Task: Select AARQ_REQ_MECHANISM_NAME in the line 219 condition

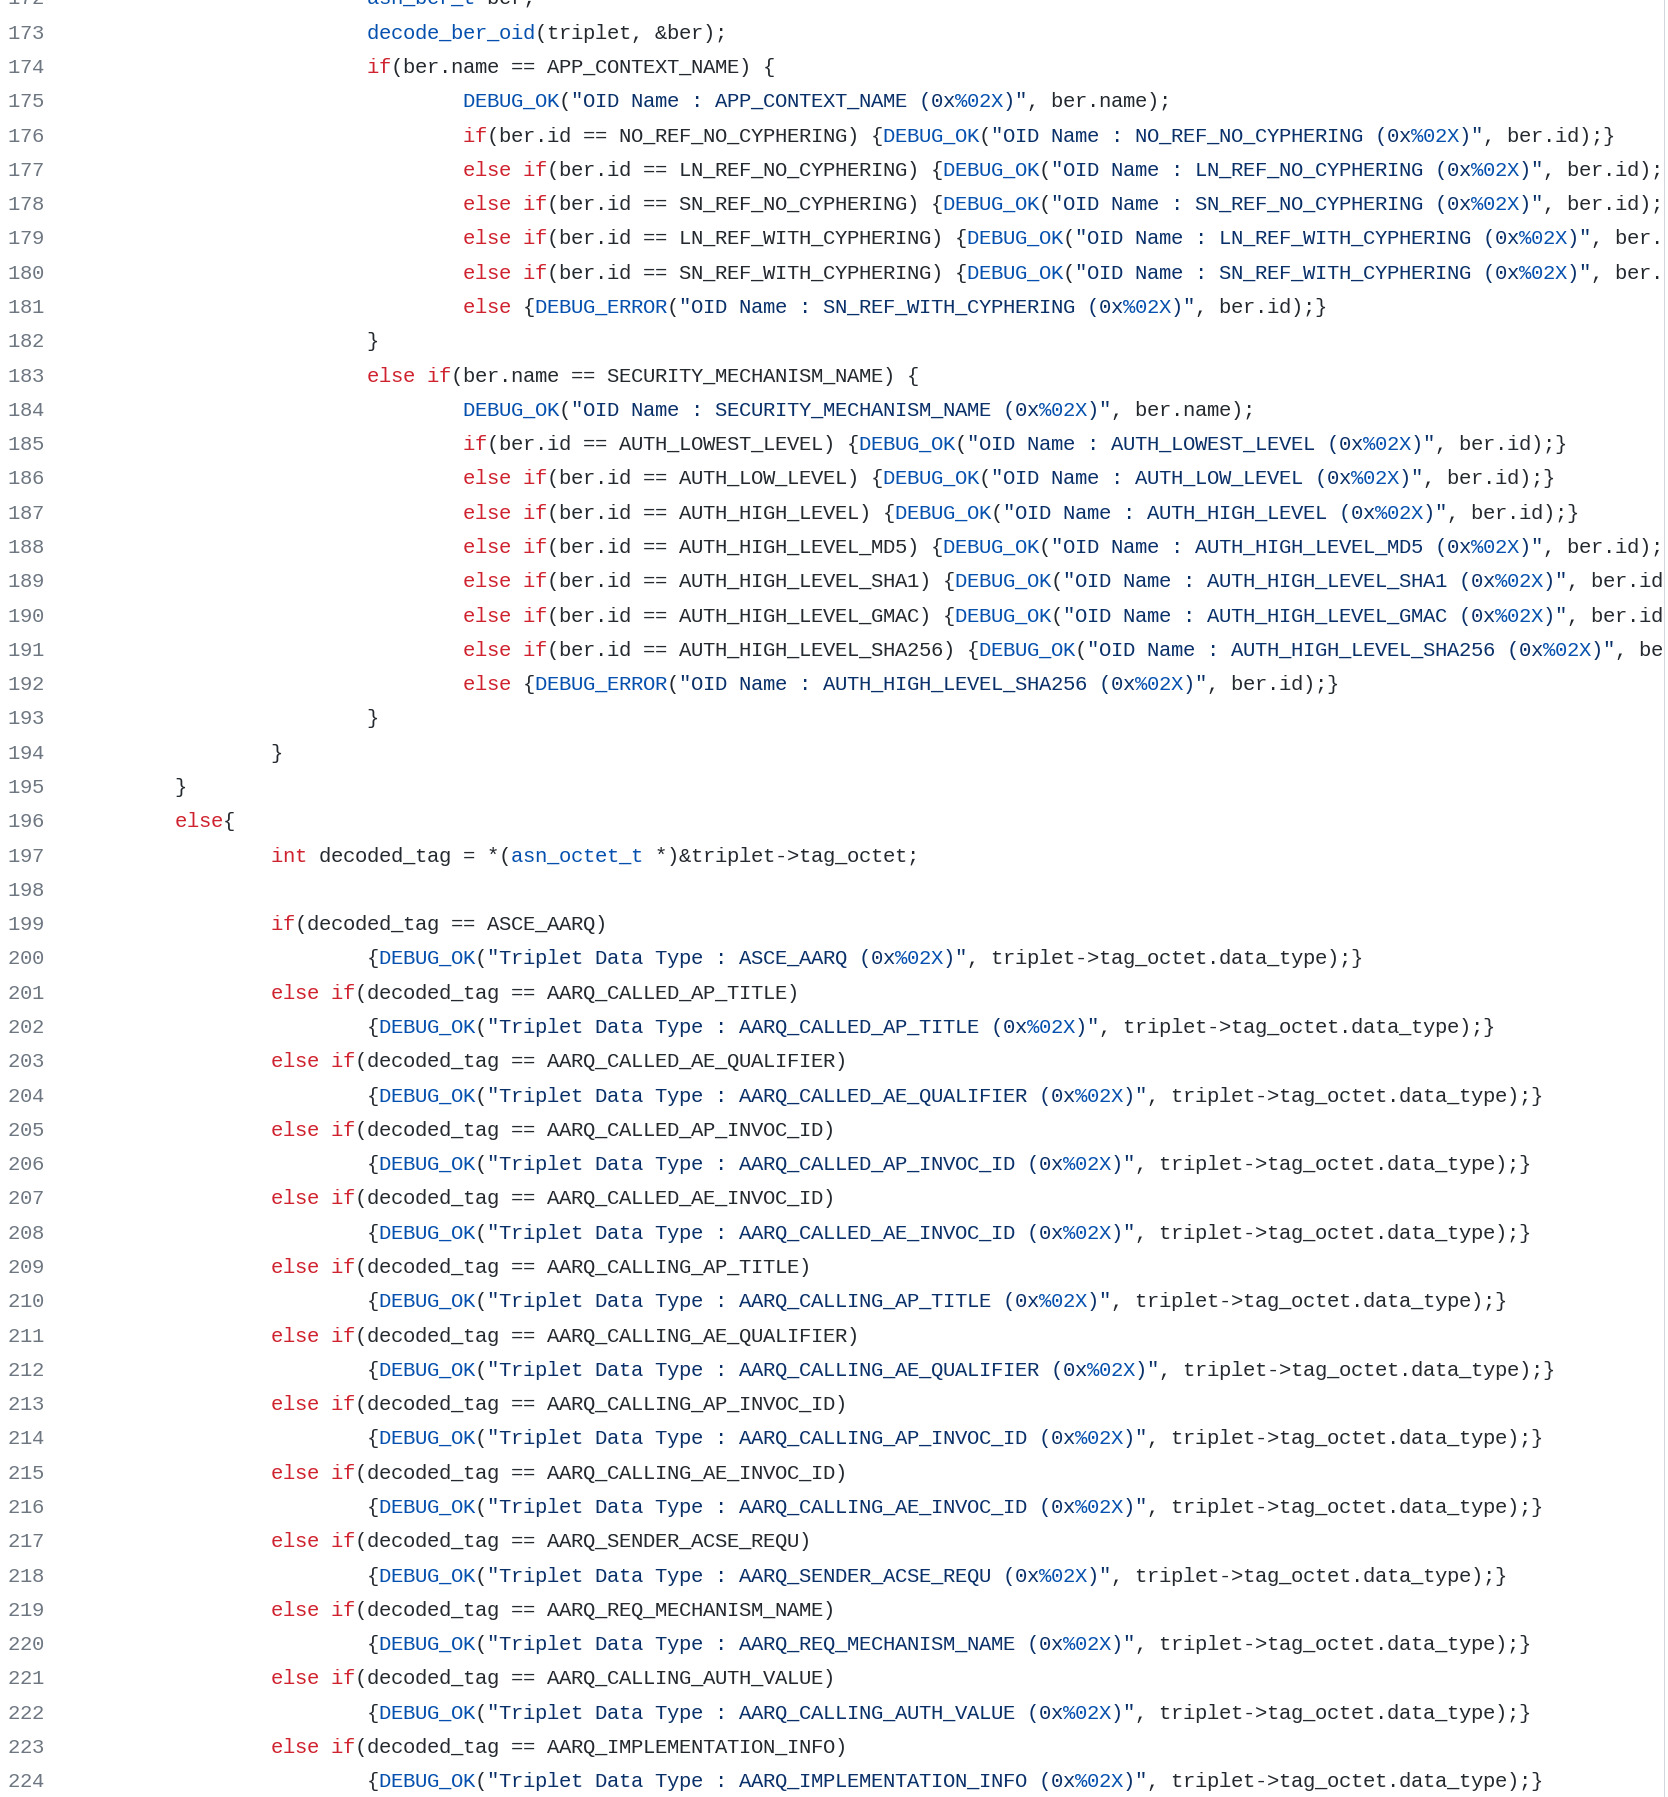Action: pos(685,1610)
